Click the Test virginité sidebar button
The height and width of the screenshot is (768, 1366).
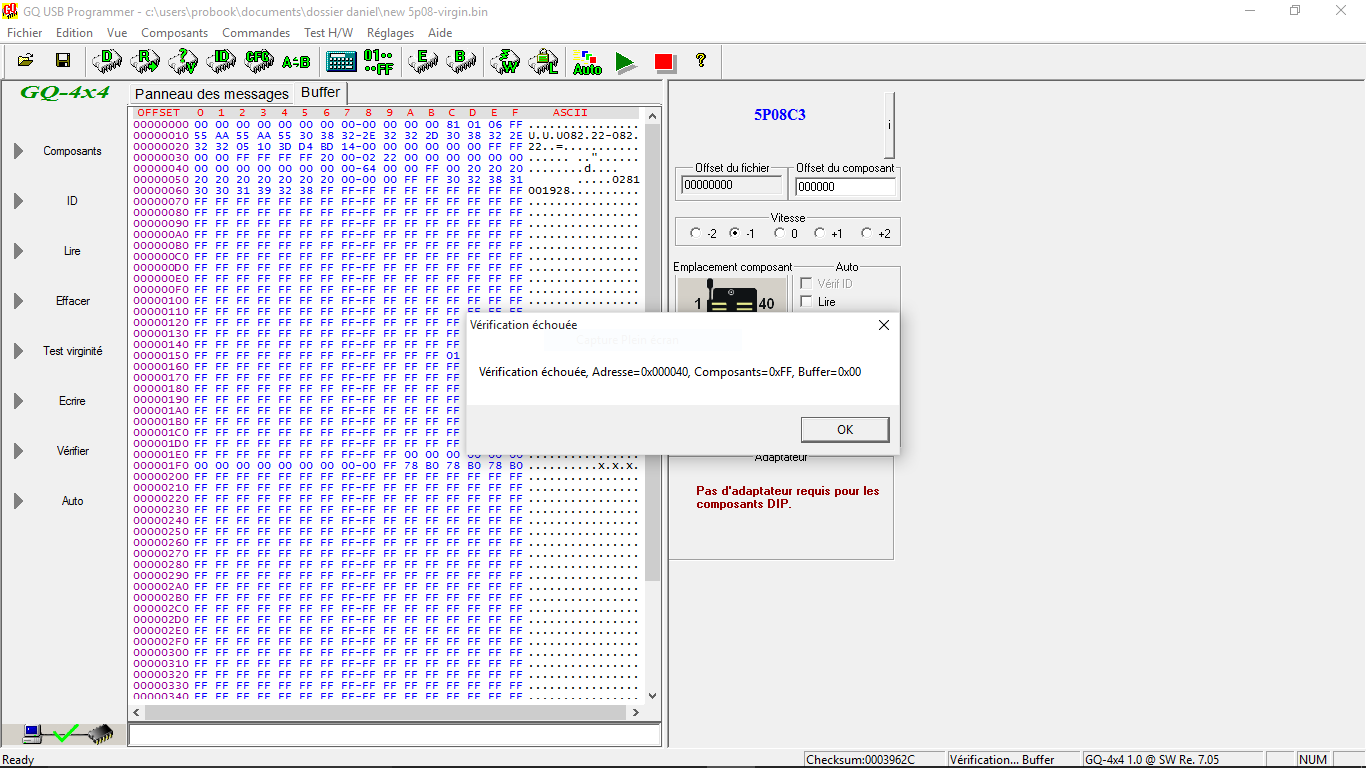tap(72, 351)
